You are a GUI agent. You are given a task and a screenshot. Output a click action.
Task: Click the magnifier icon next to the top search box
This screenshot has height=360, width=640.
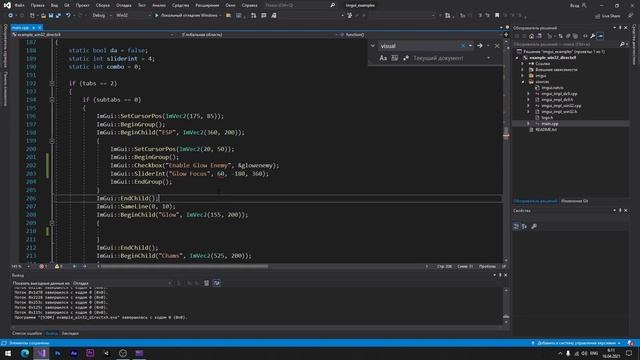click(332, 5)
